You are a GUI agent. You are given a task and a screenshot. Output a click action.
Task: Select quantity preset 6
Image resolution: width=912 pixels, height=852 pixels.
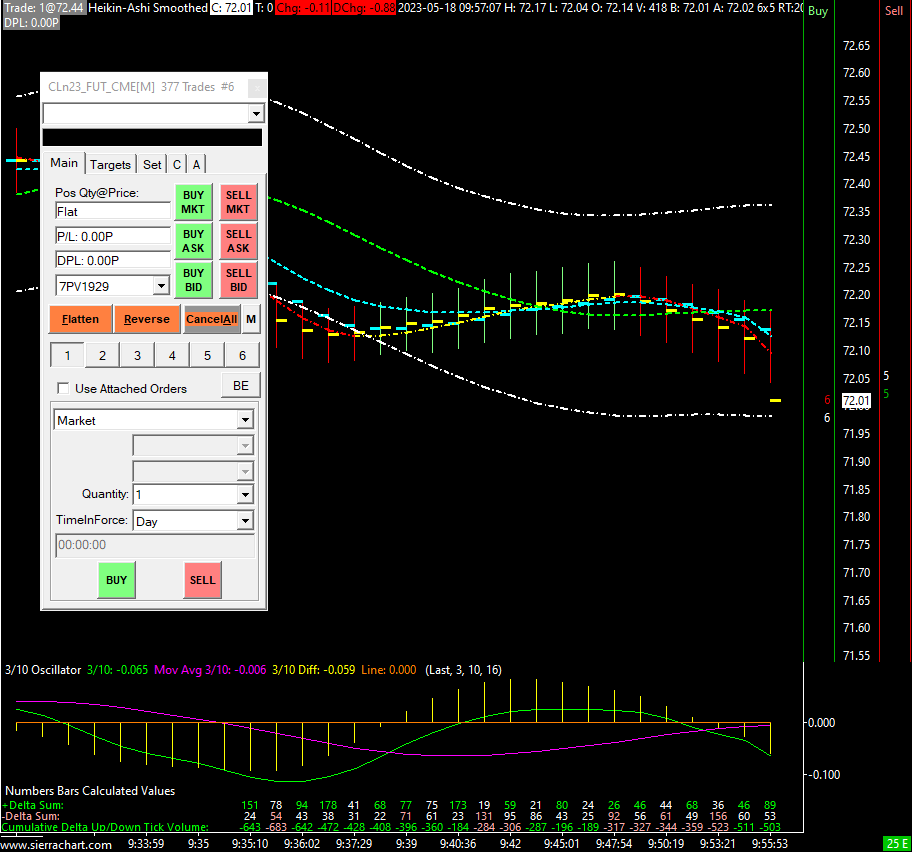click(x=242, y=355)
